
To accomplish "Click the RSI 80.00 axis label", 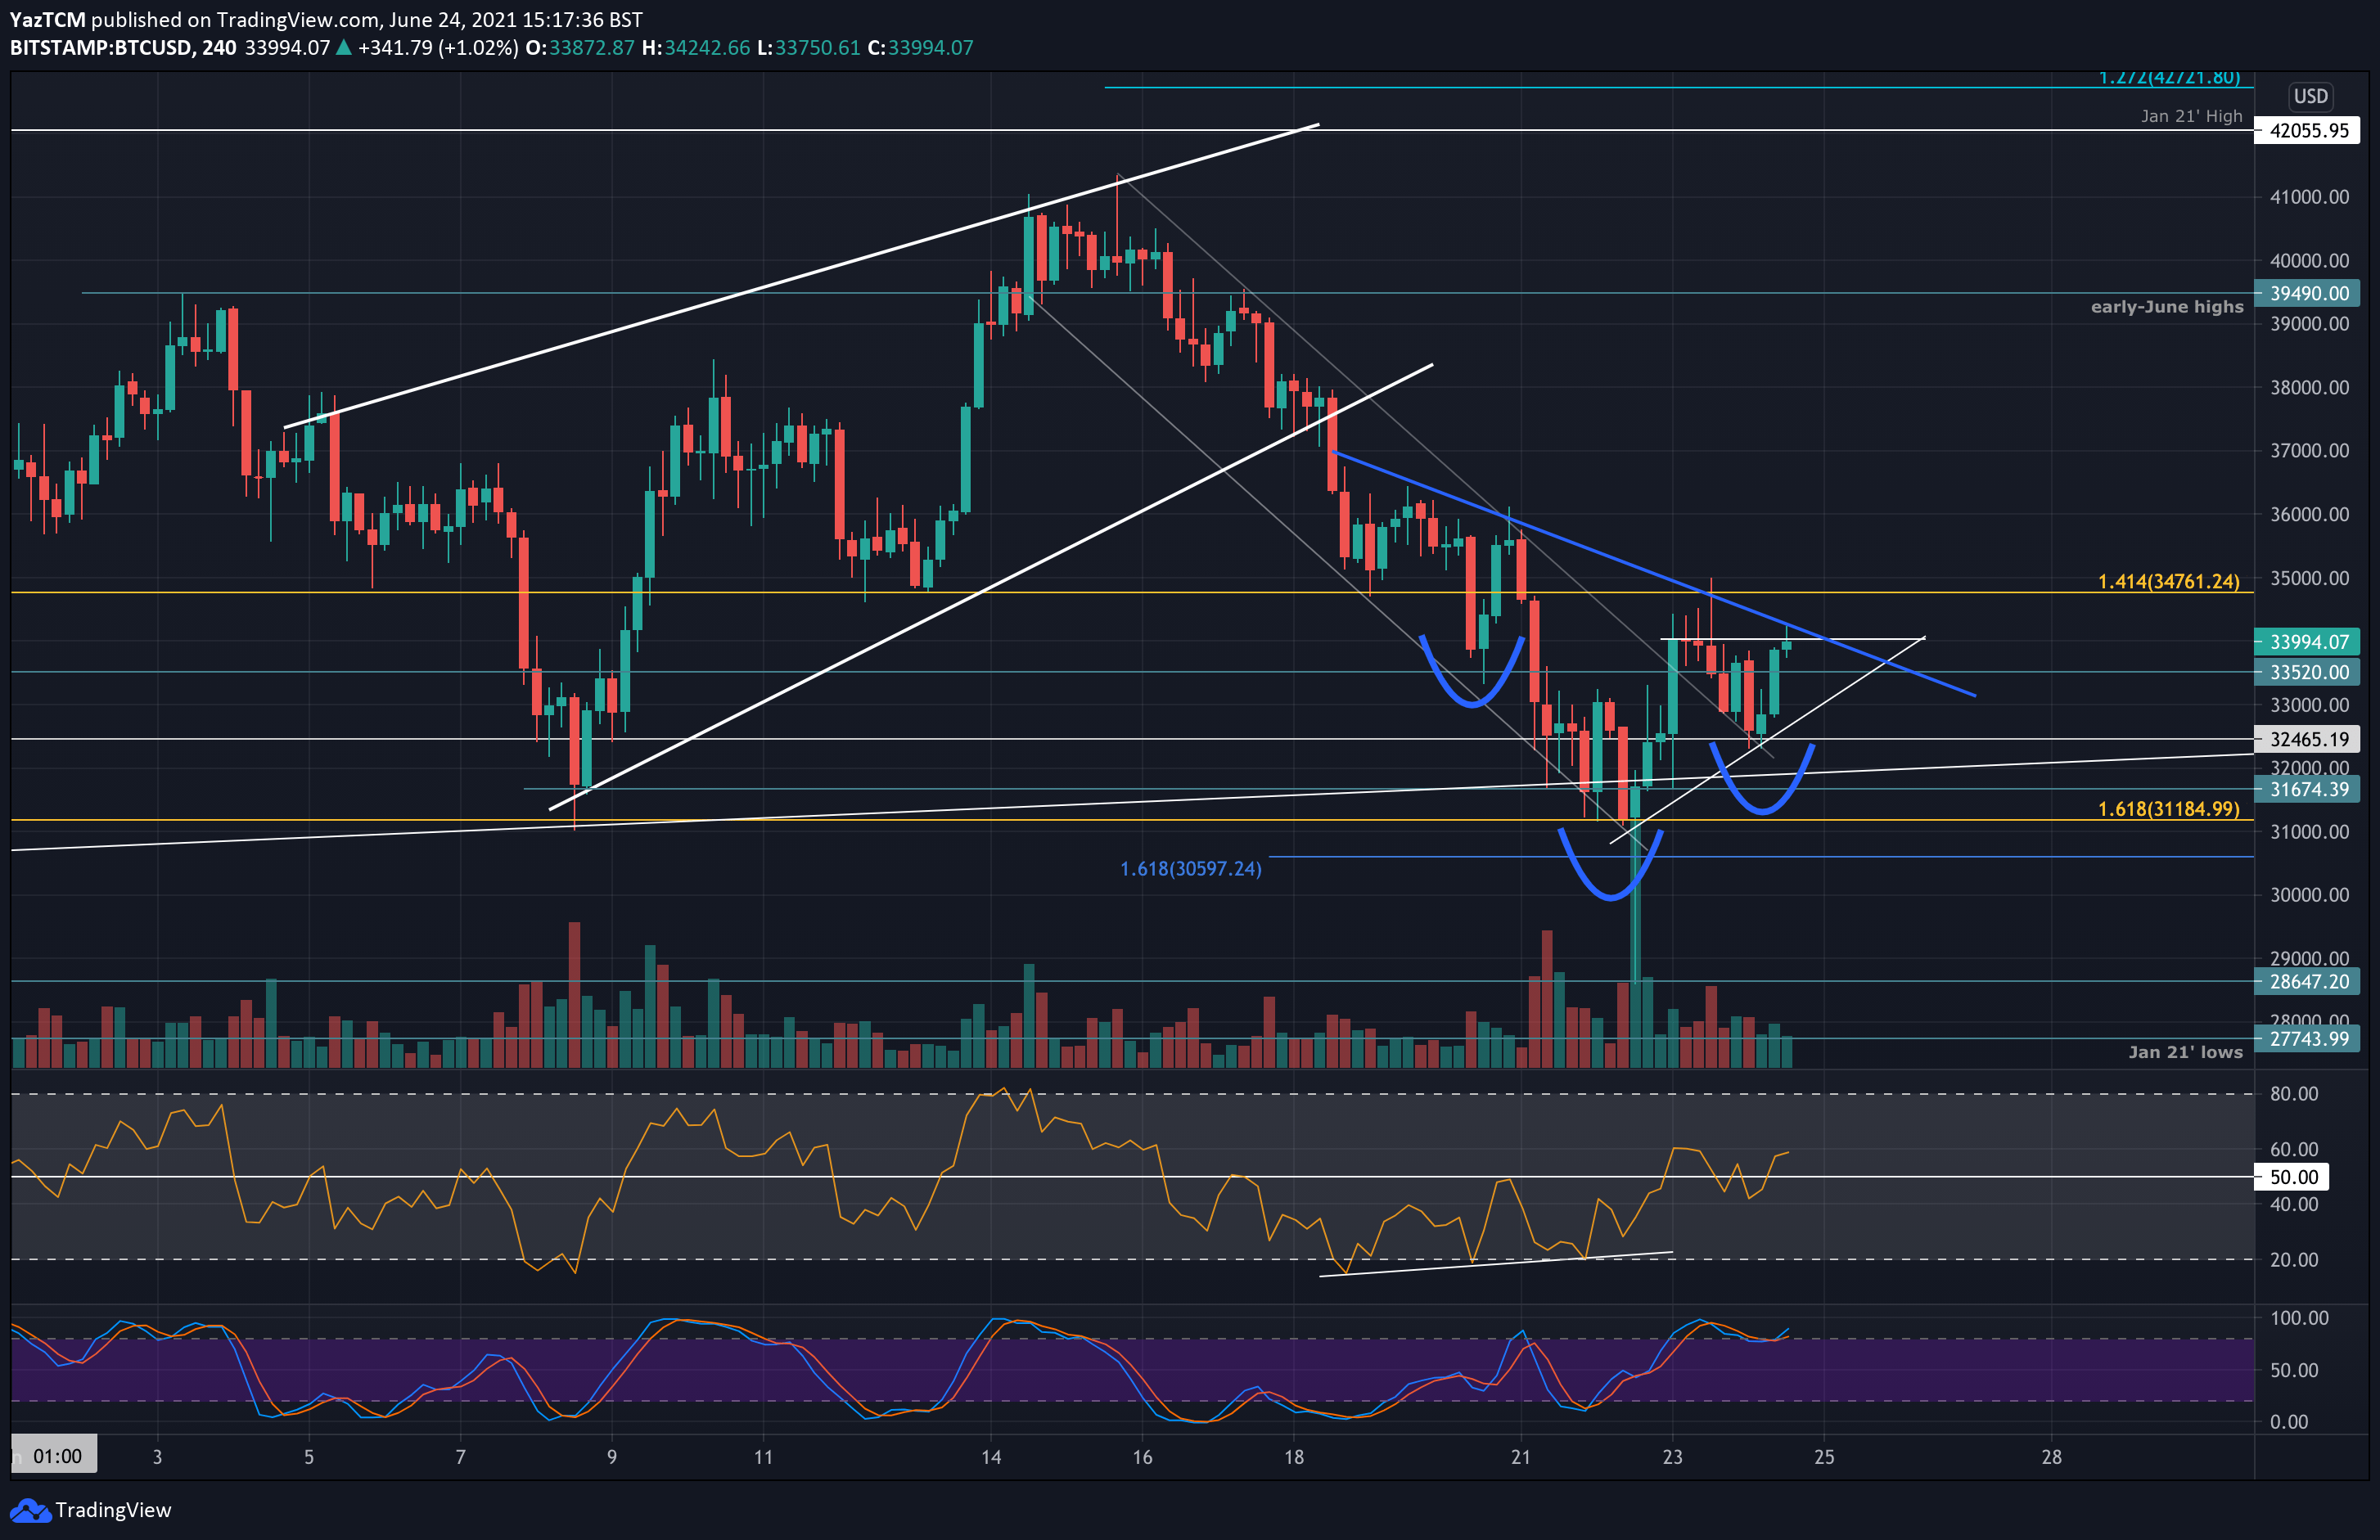I will point(2293,1094).
